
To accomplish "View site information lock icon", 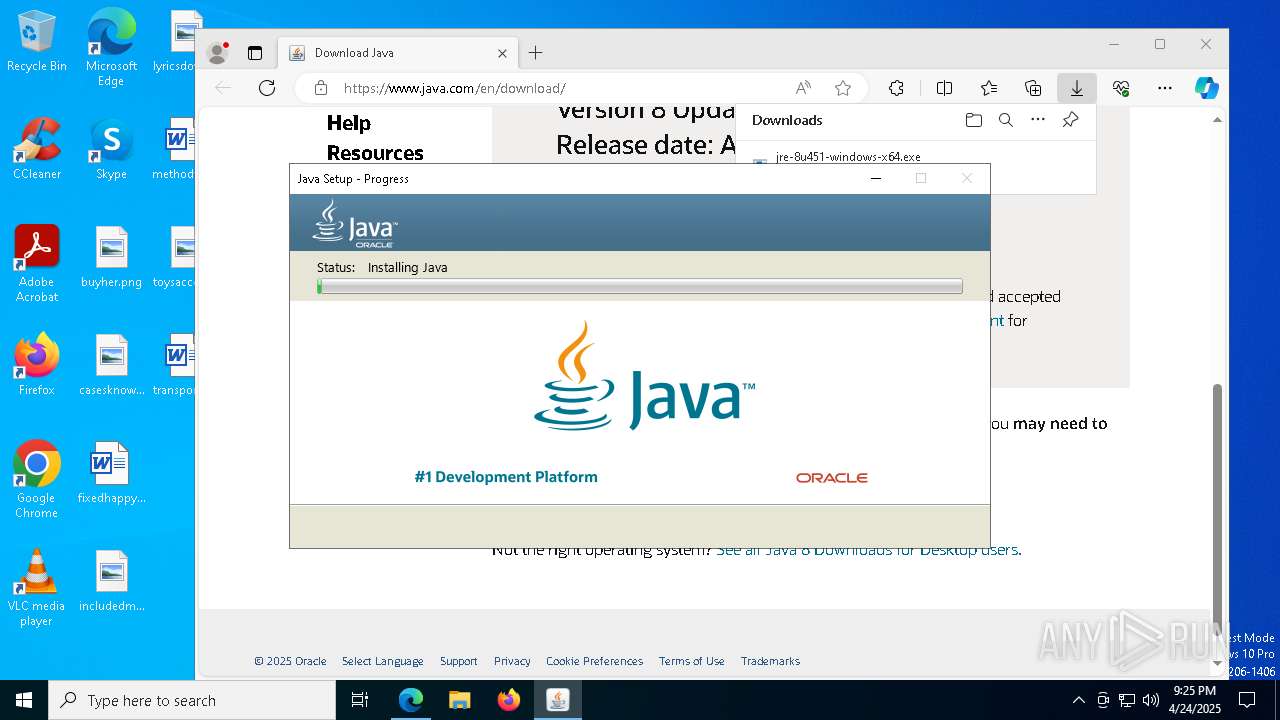I will (321, 88).
